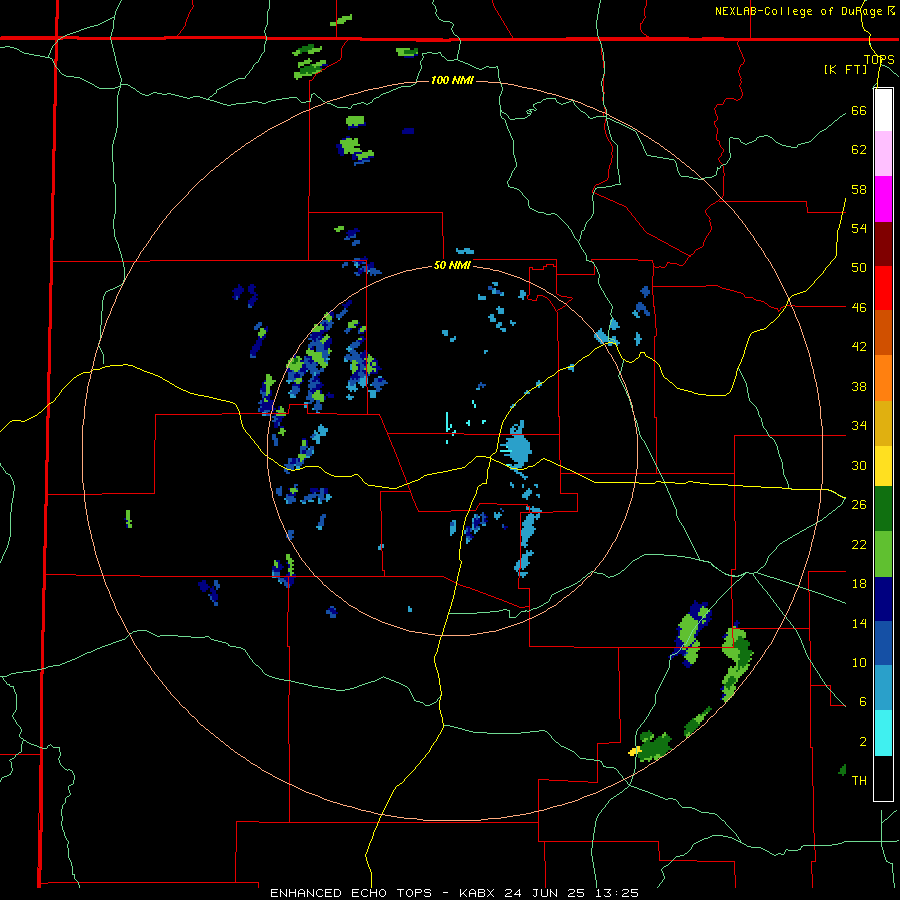The height and width of the screenshot is (900, 900).
Task: Click the light green 22 legend swatch
Action: (883, 554)
